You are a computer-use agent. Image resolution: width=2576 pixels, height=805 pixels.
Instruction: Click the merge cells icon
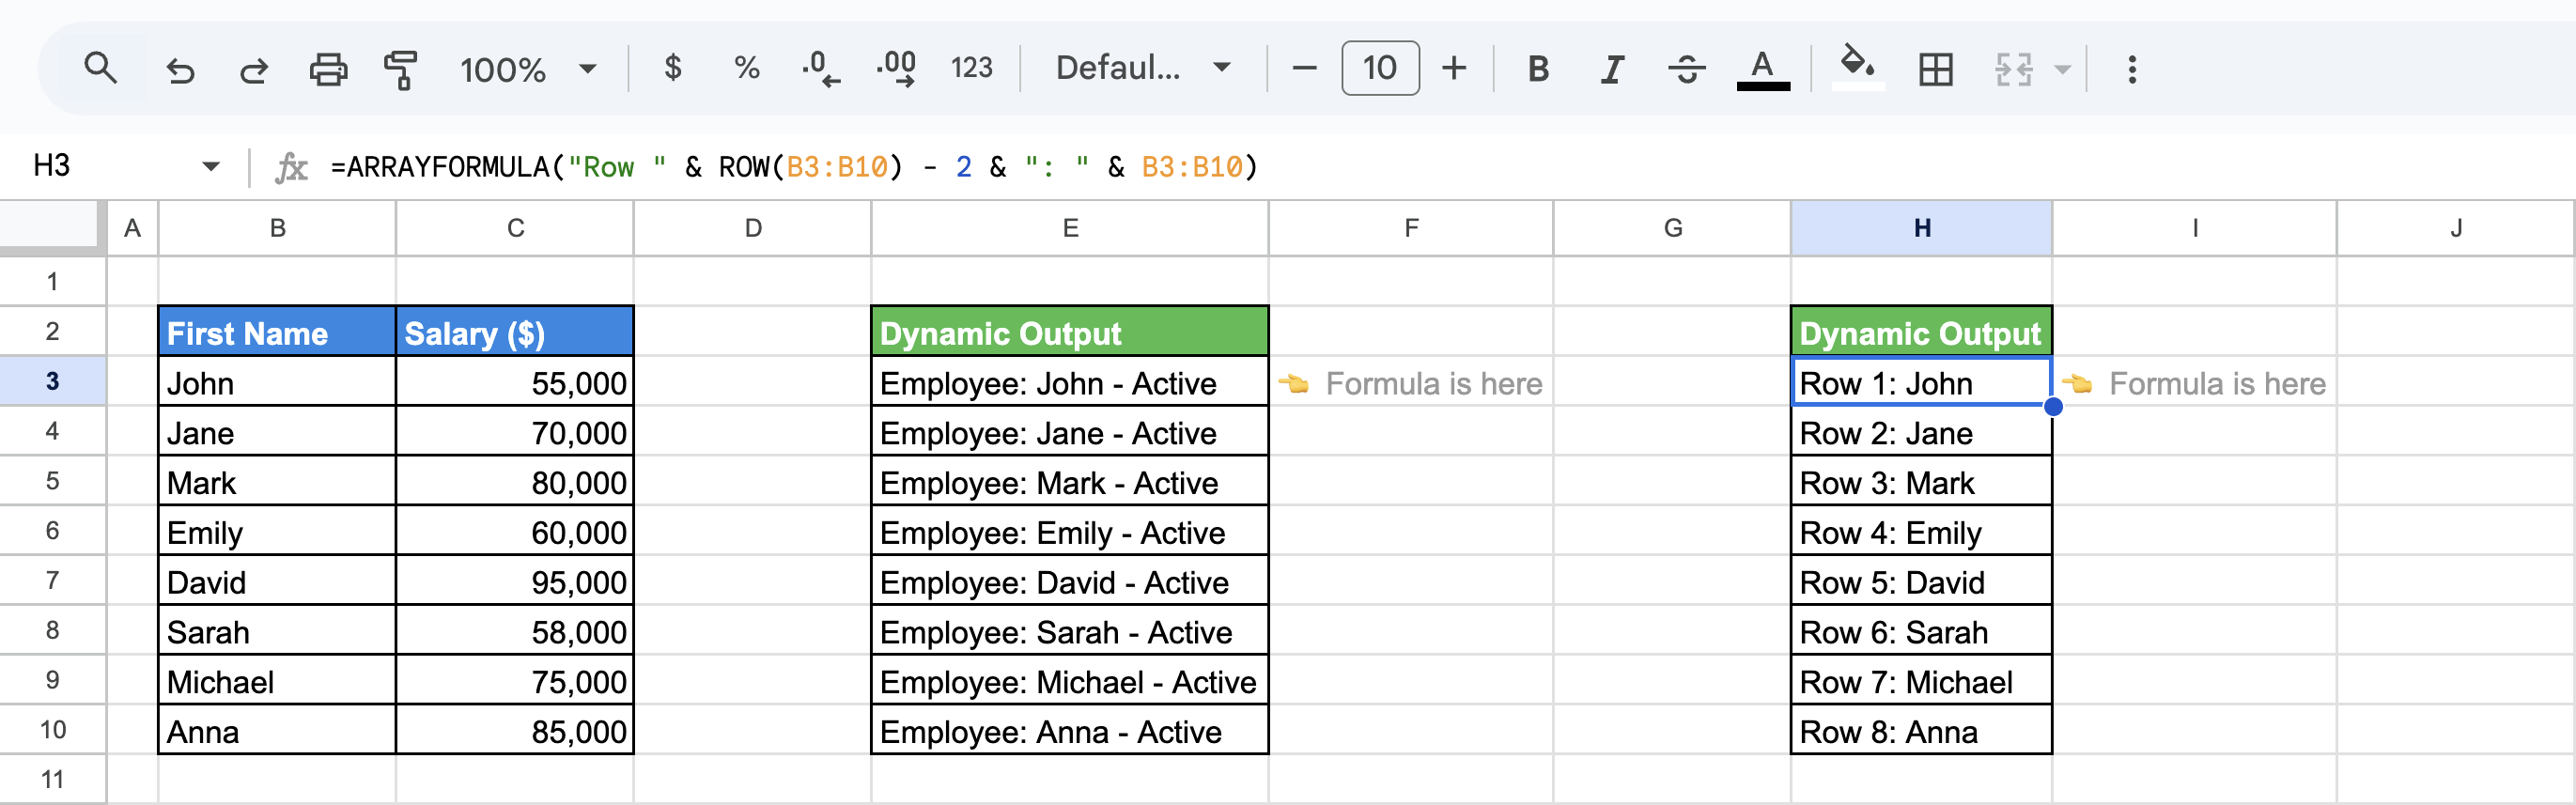[x=2013, y=69]
